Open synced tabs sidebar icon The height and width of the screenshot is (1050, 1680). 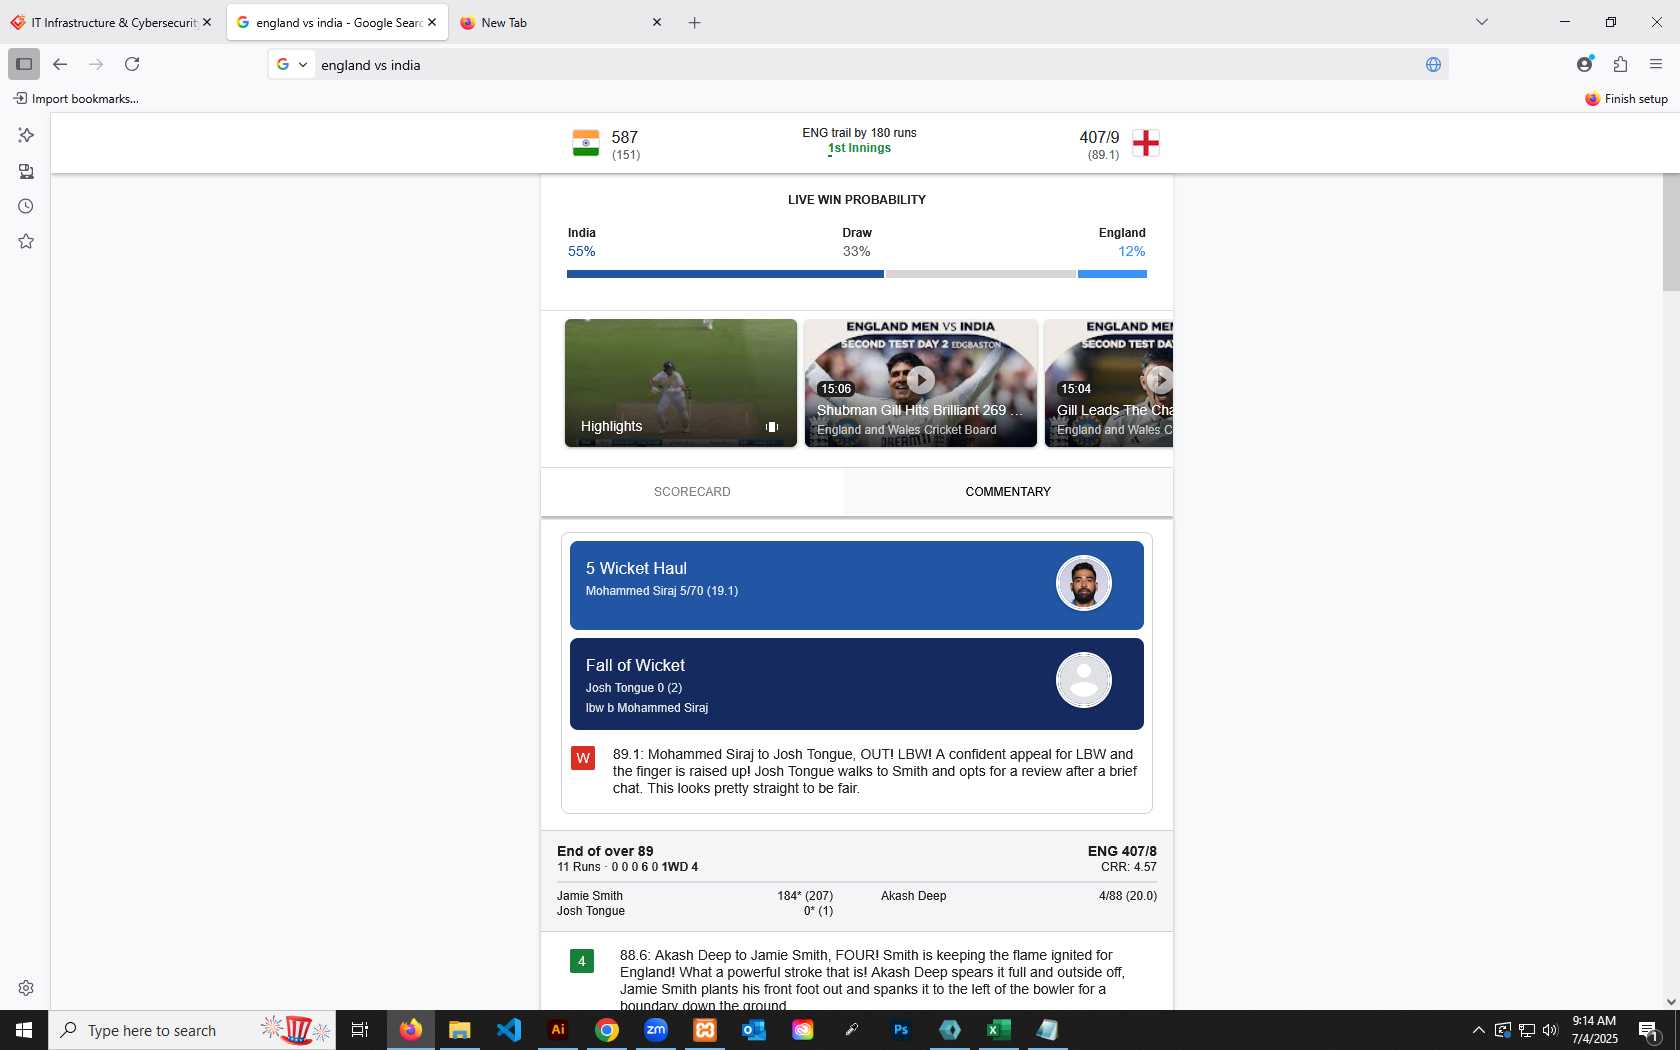pos(26,171)
